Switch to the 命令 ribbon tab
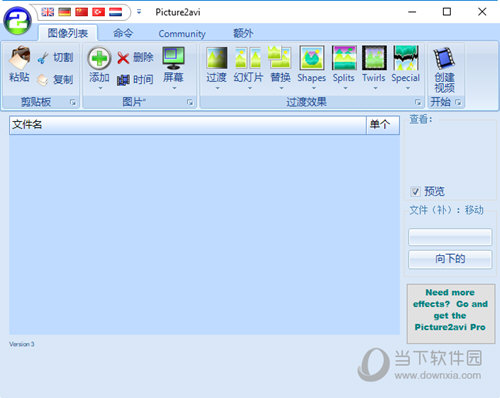500x398 pixels. click(x=123, y=33)
